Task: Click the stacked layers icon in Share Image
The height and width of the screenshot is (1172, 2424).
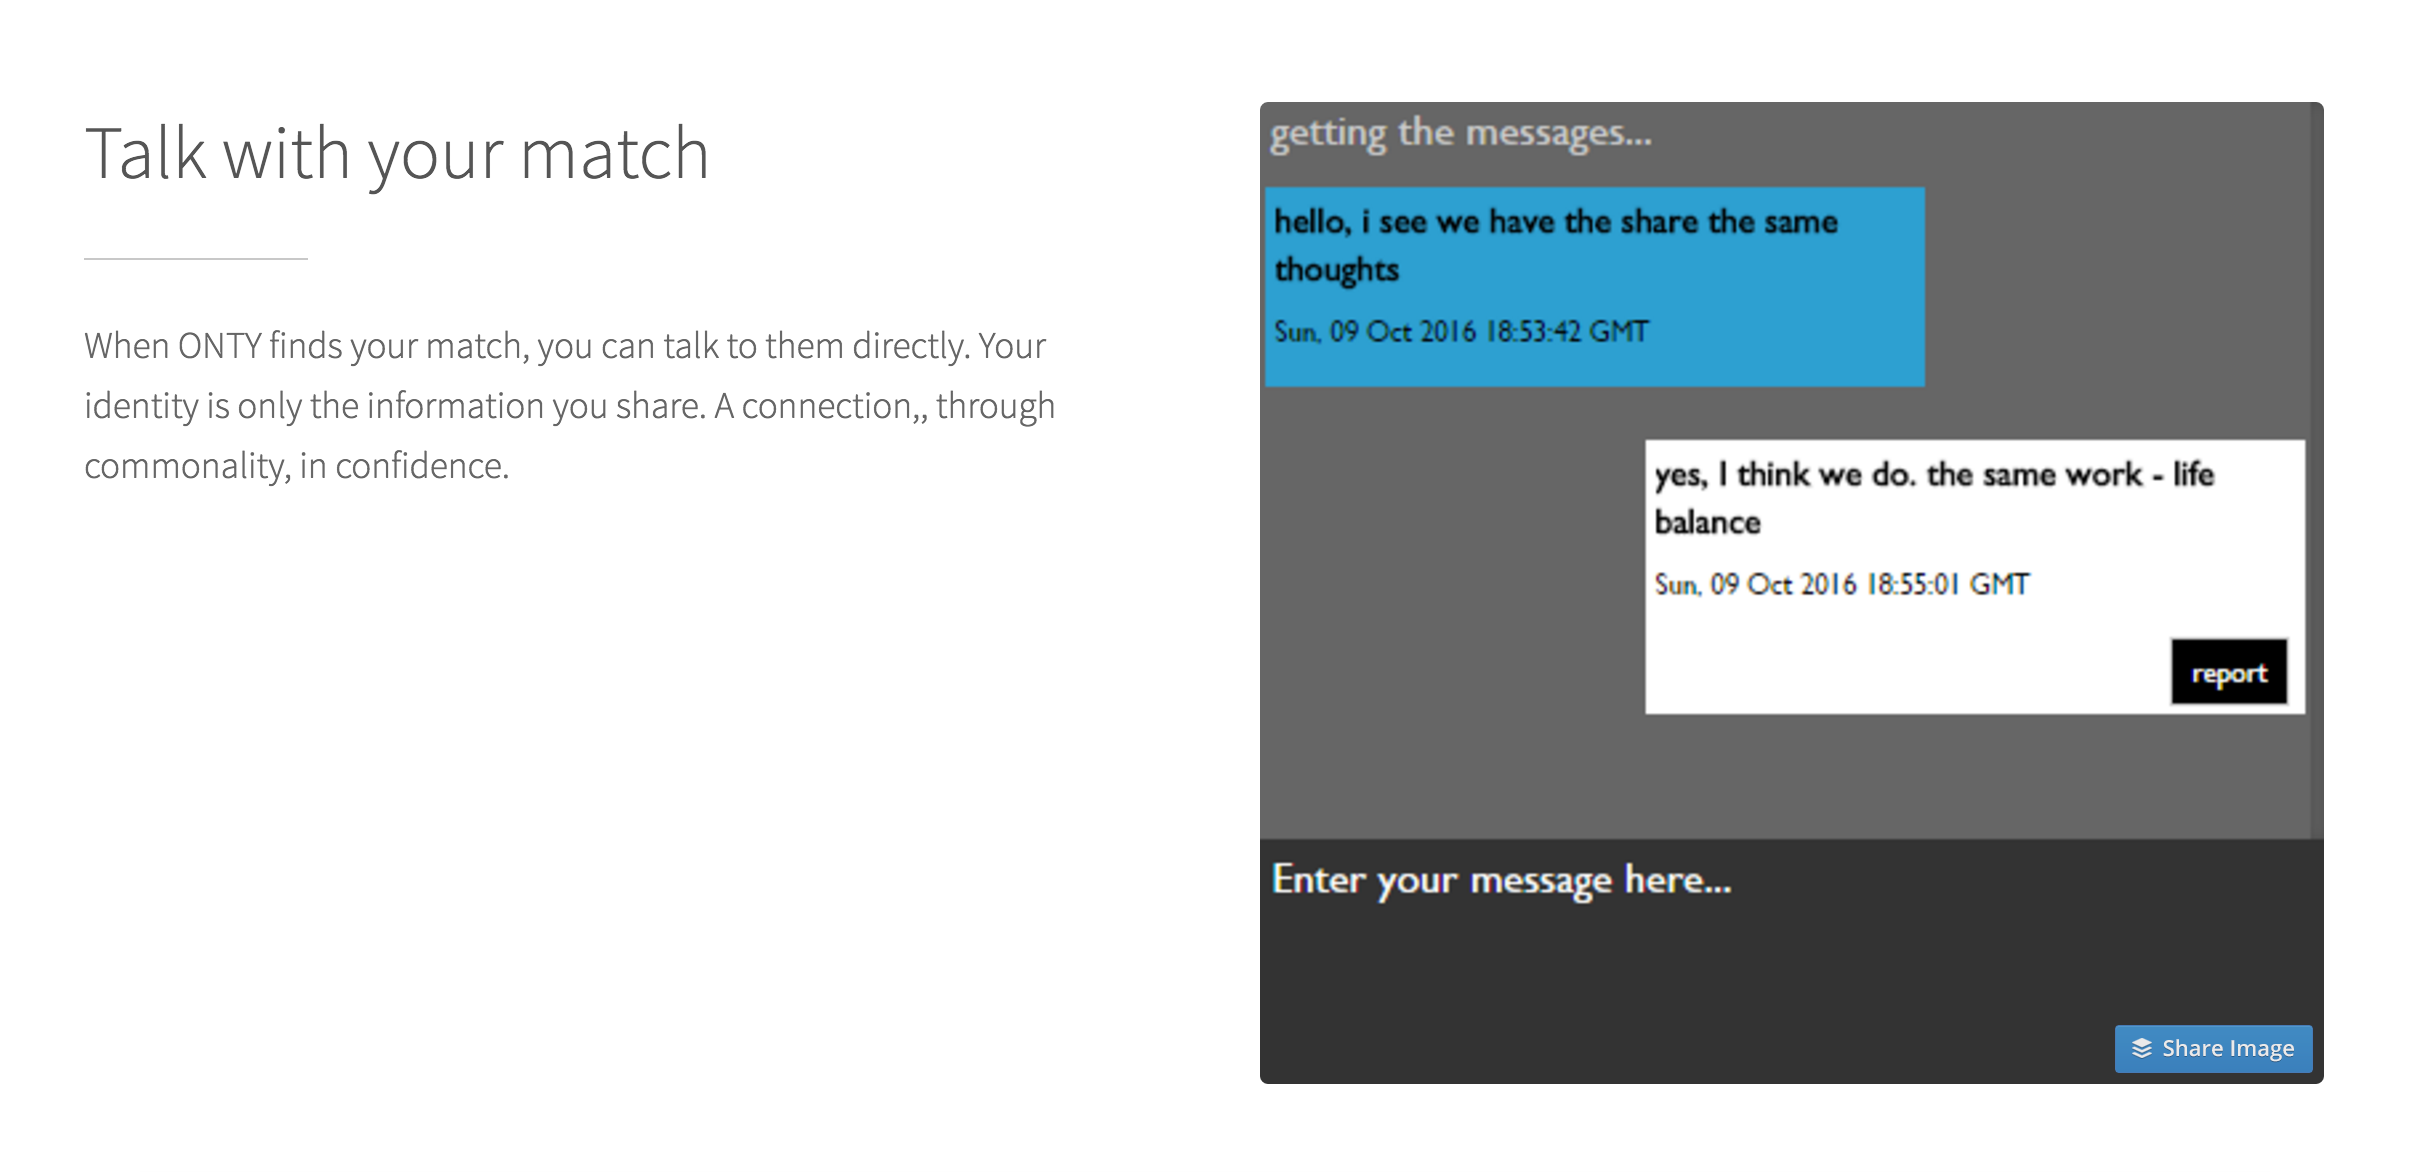Action: click(x=2141, y=1048)
